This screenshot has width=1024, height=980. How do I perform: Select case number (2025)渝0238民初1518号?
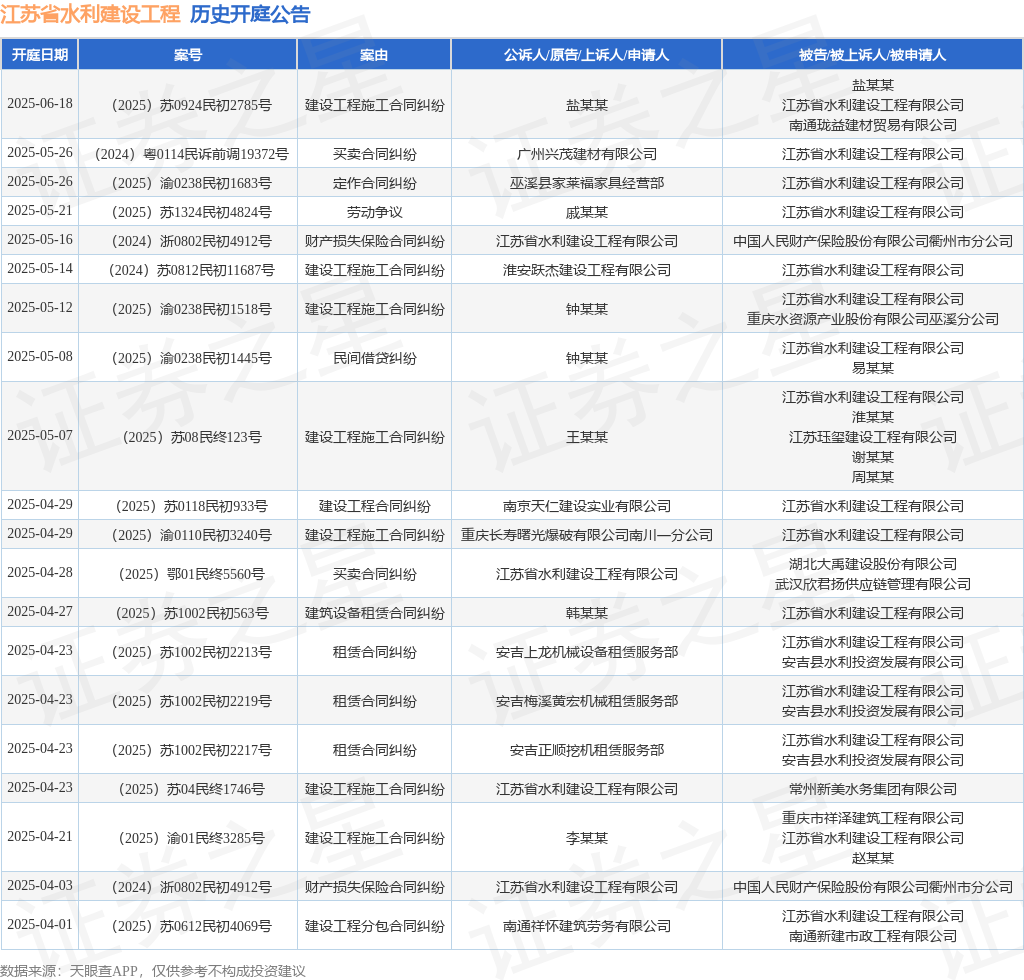[189, 309]
